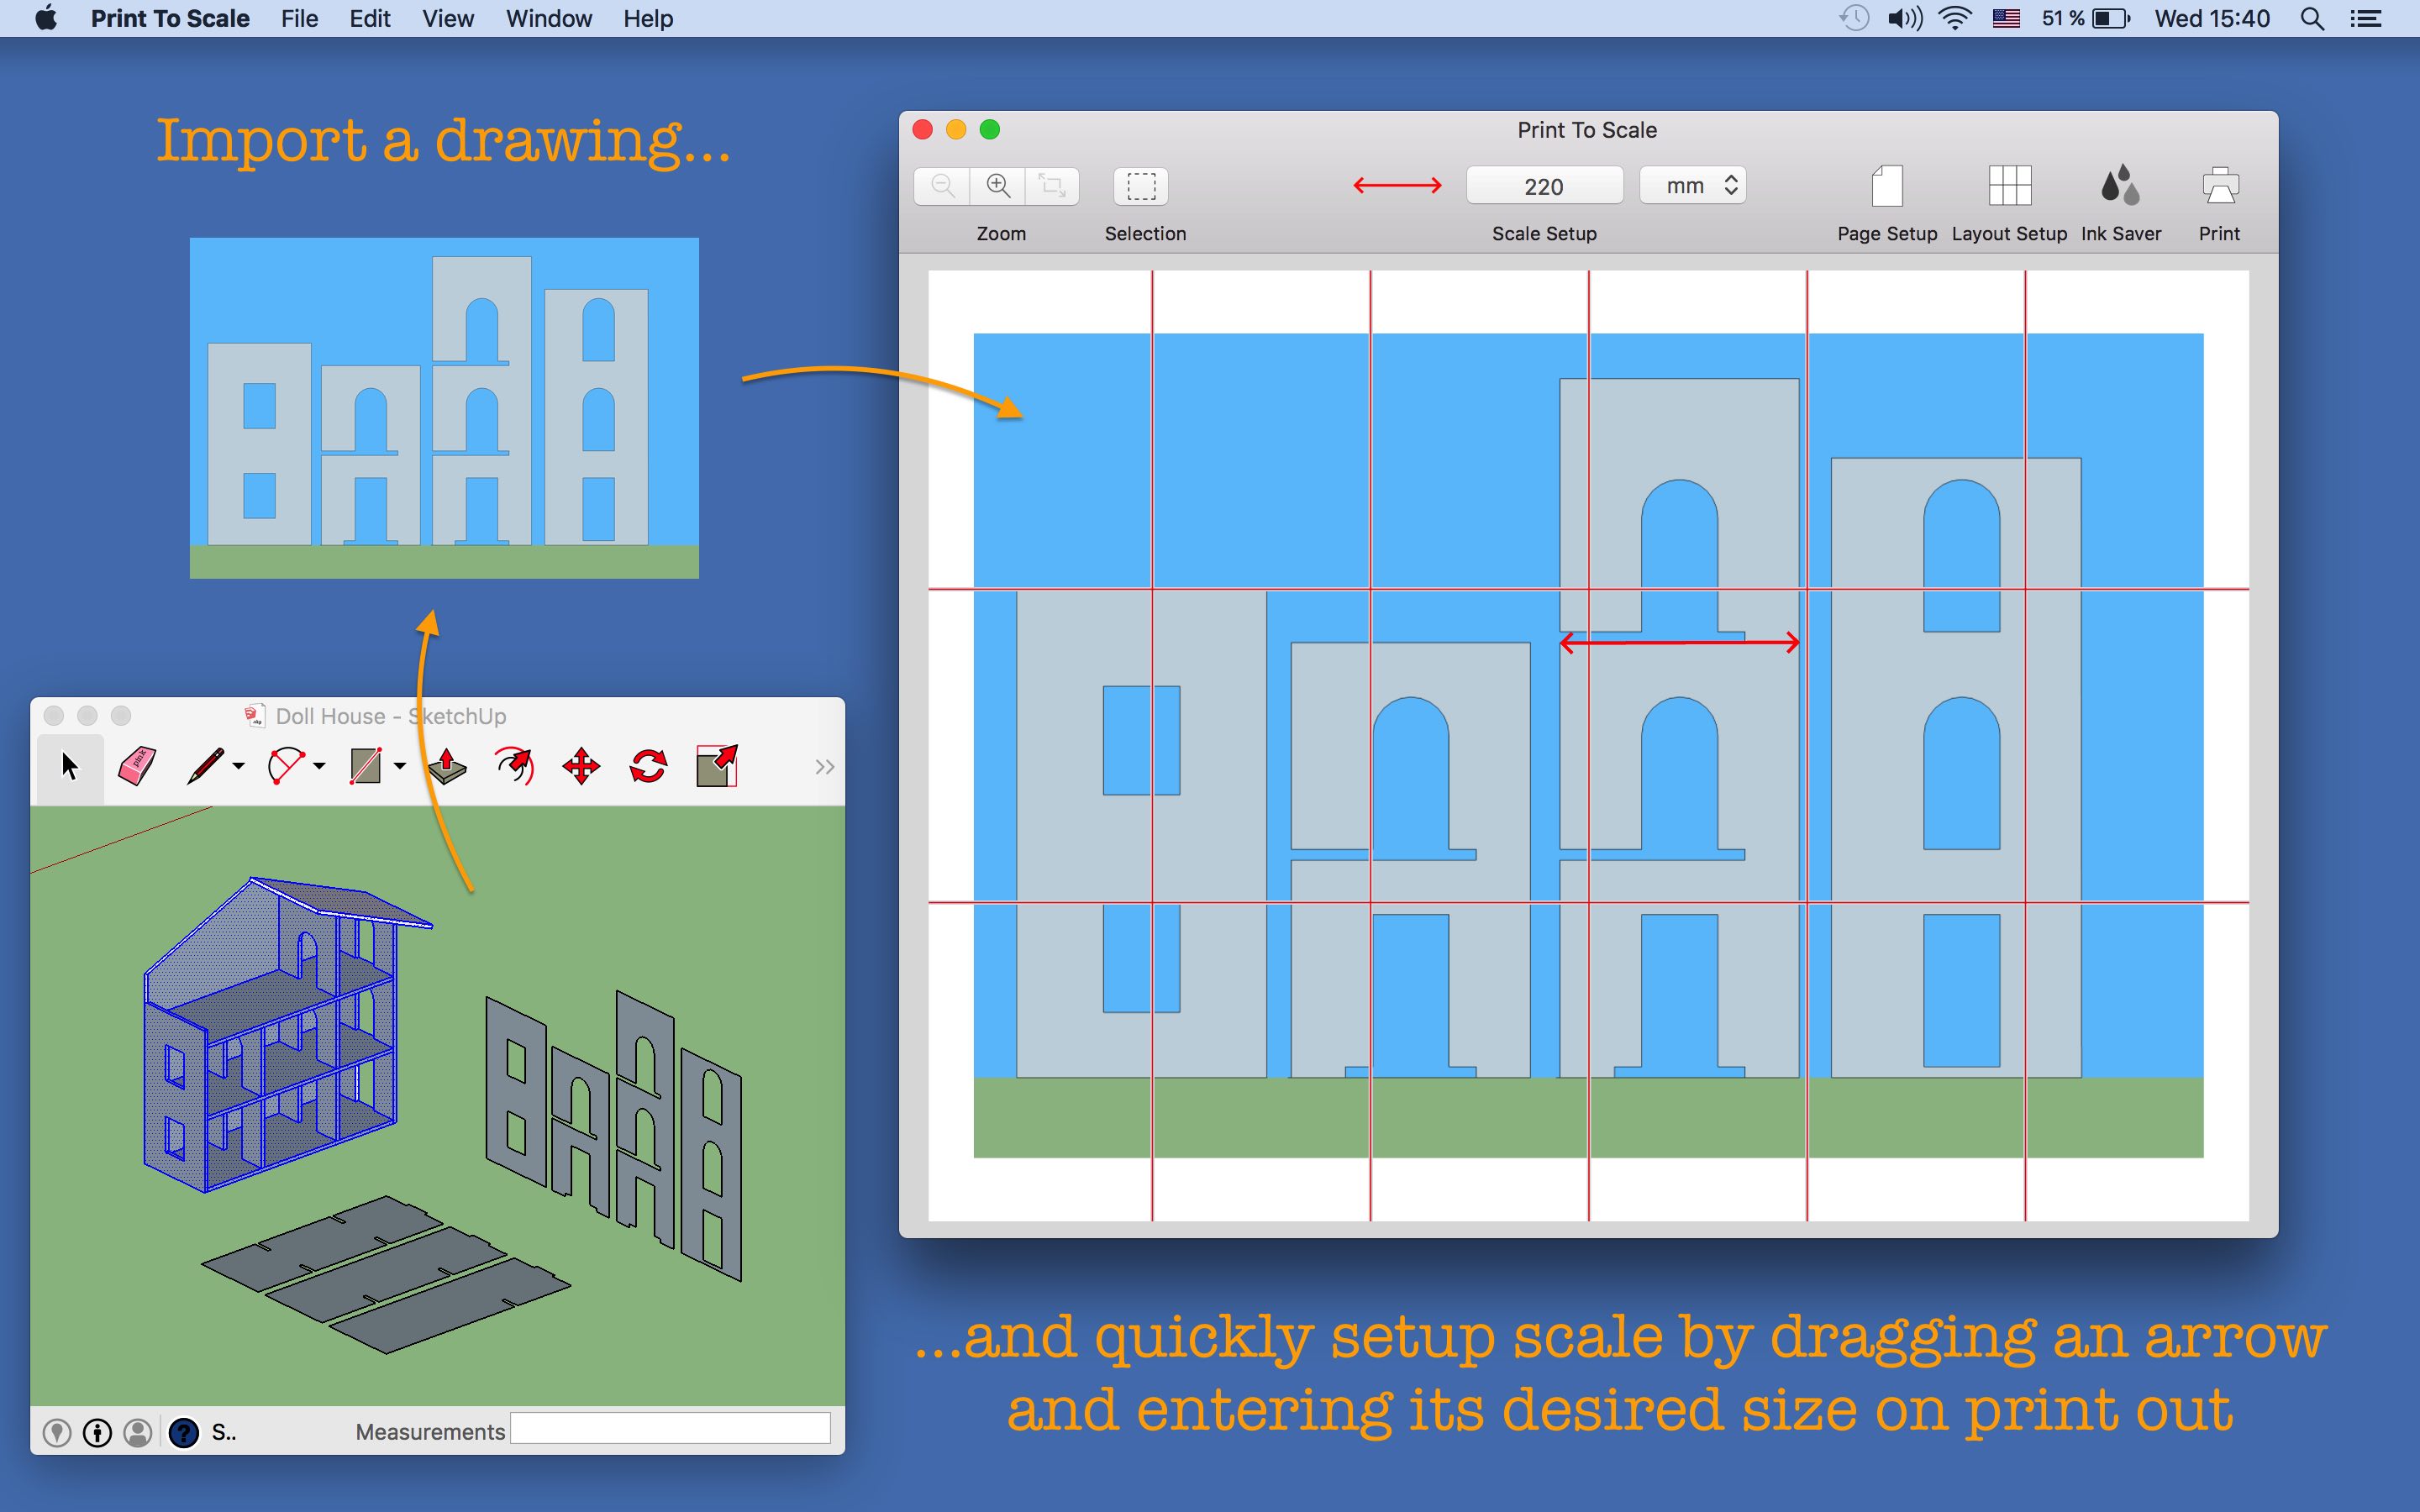The width and height of the screenshot is (2420, 1512).
Task: Open the File menu
Action: [299, 19]
